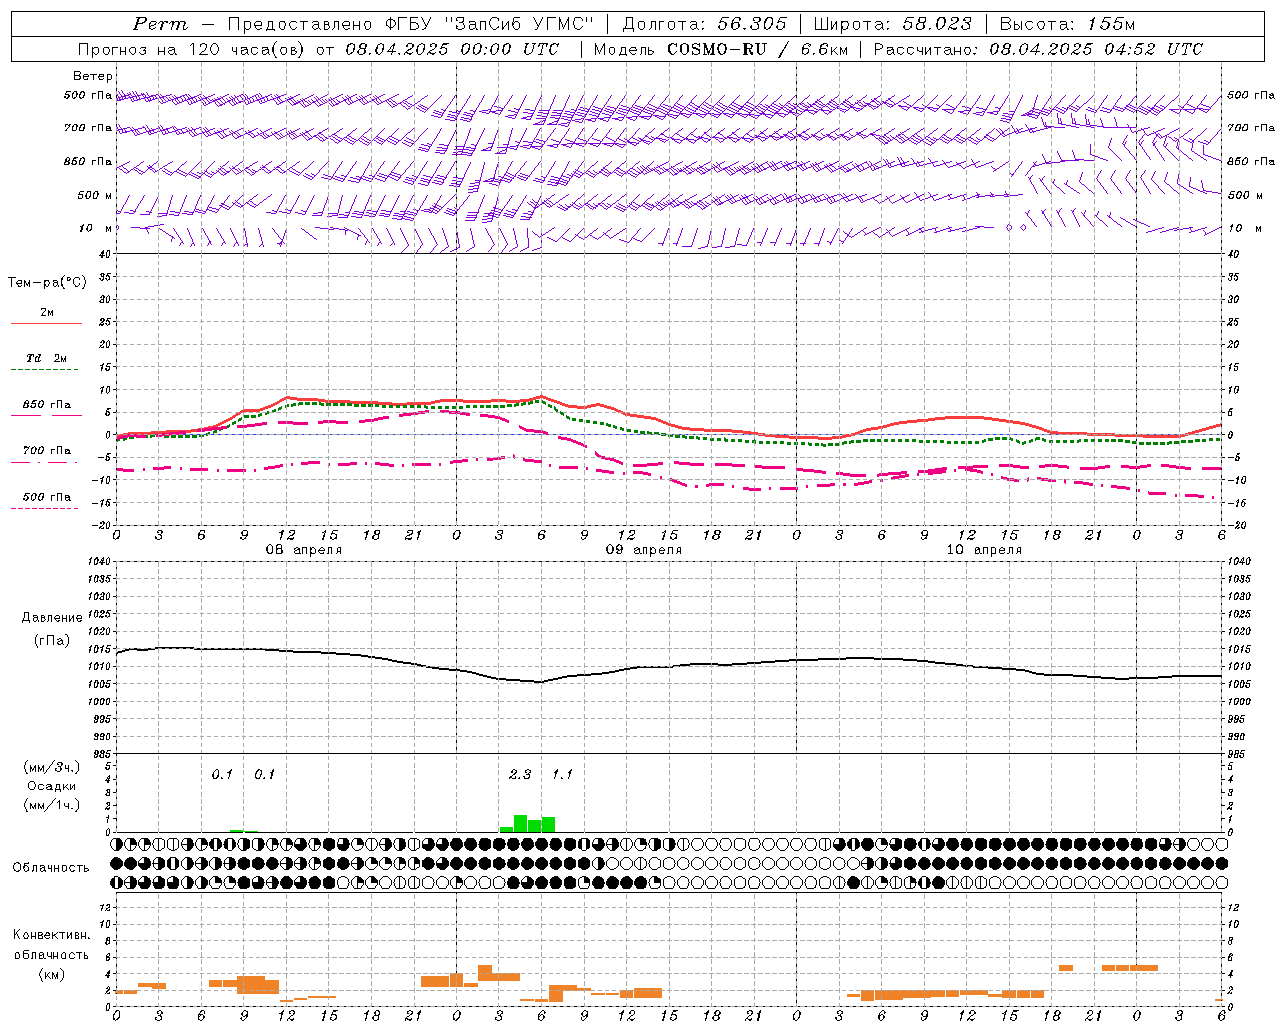Click the station name "Perm" in header
This screenshot has width=1280, height=1024.
pyautogui.click(x=160, y=24)
